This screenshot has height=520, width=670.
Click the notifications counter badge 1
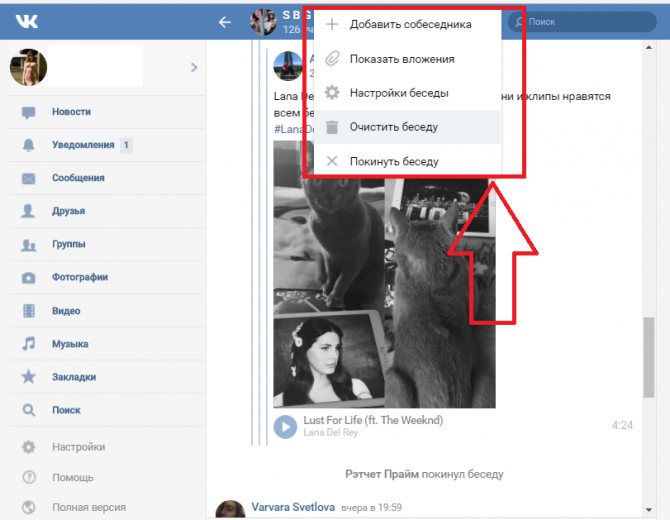126,145
